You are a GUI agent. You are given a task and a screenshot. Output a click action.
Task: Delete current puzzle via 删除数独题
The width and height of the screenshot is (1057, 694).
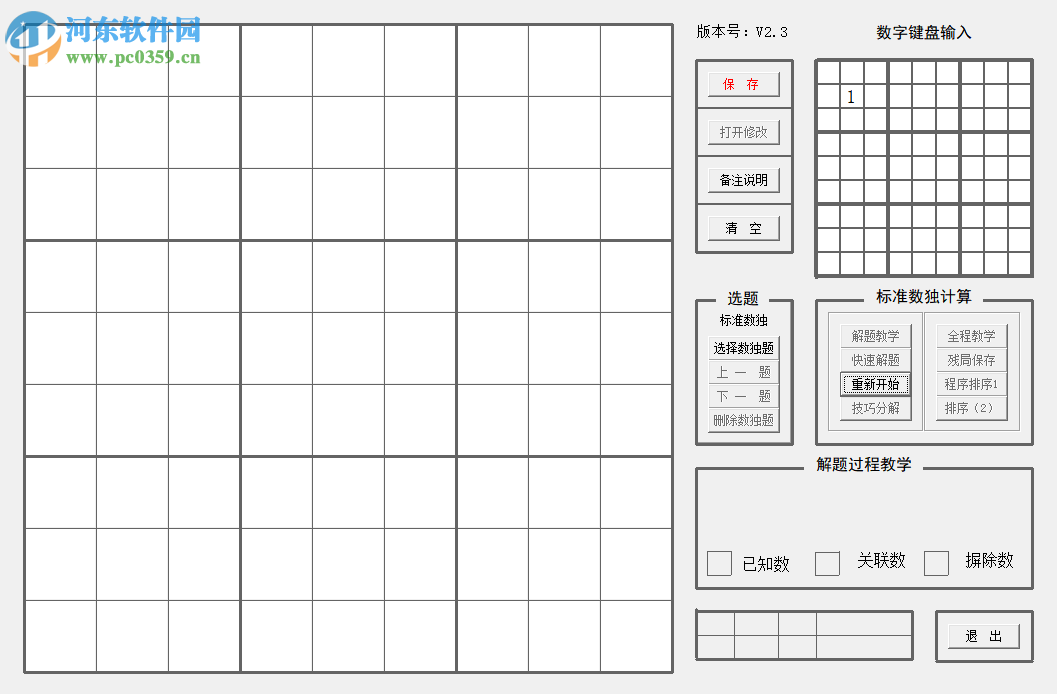(743, 419)
